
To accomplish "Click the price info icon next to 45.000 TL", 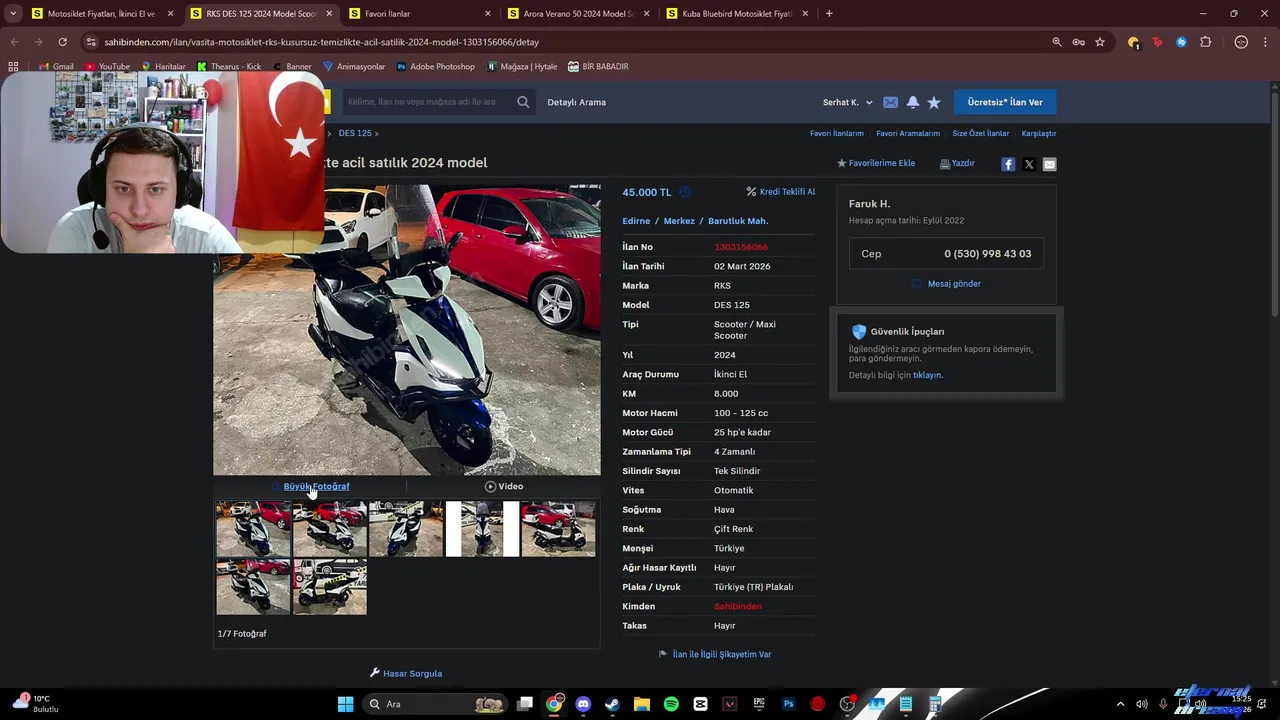I will (x=685, y=192).
